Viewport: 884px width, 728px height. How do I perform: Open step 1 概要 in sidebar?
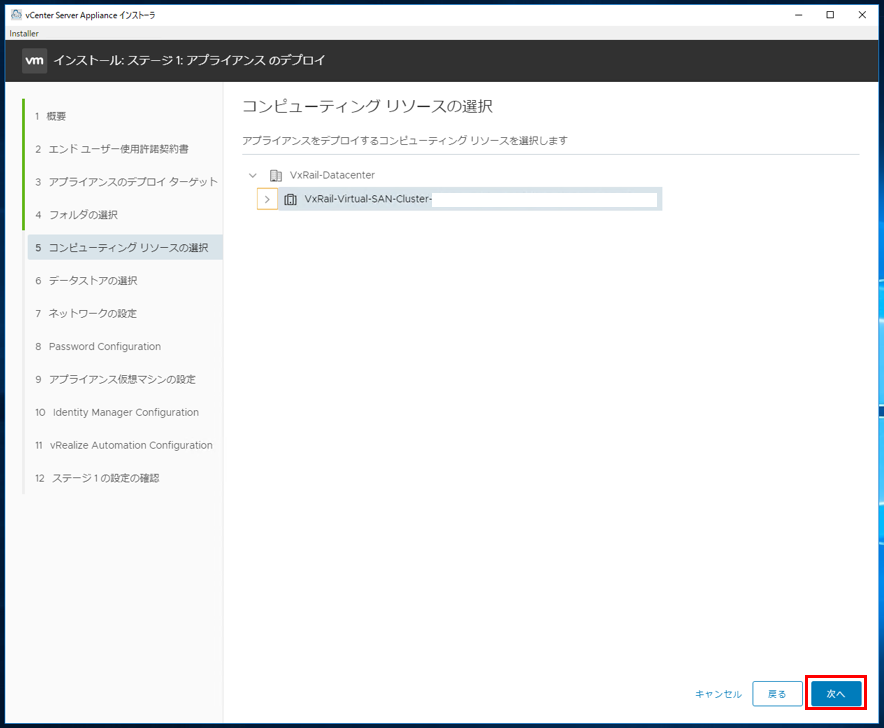(x=58, y=115)
